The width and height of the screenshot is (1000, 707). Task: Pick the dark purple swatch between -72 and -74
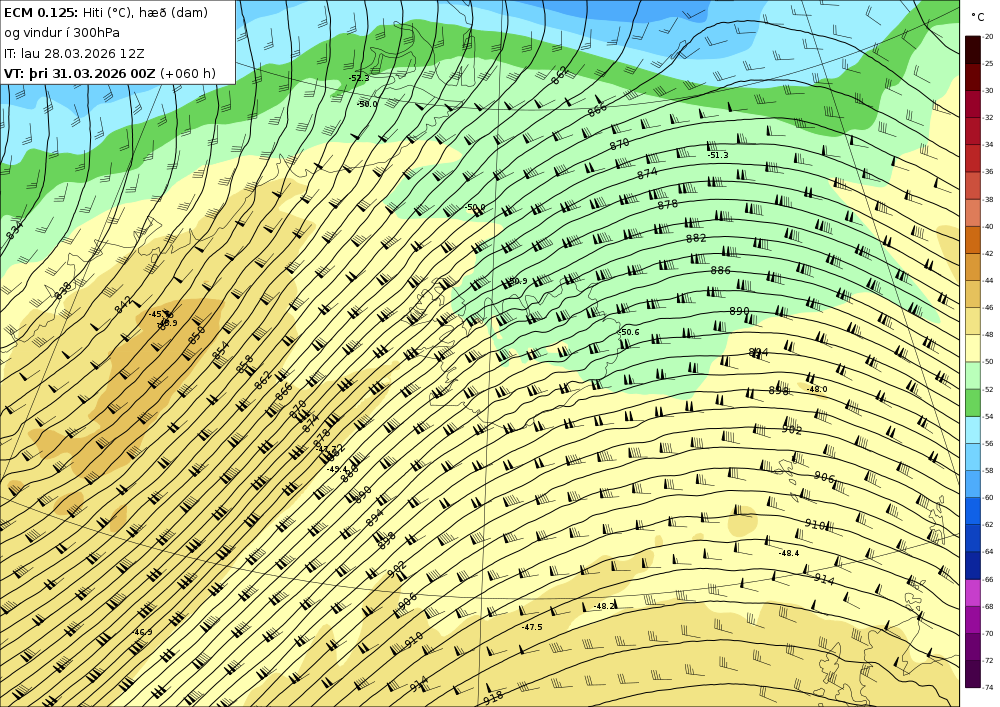[x=973, y=674]
